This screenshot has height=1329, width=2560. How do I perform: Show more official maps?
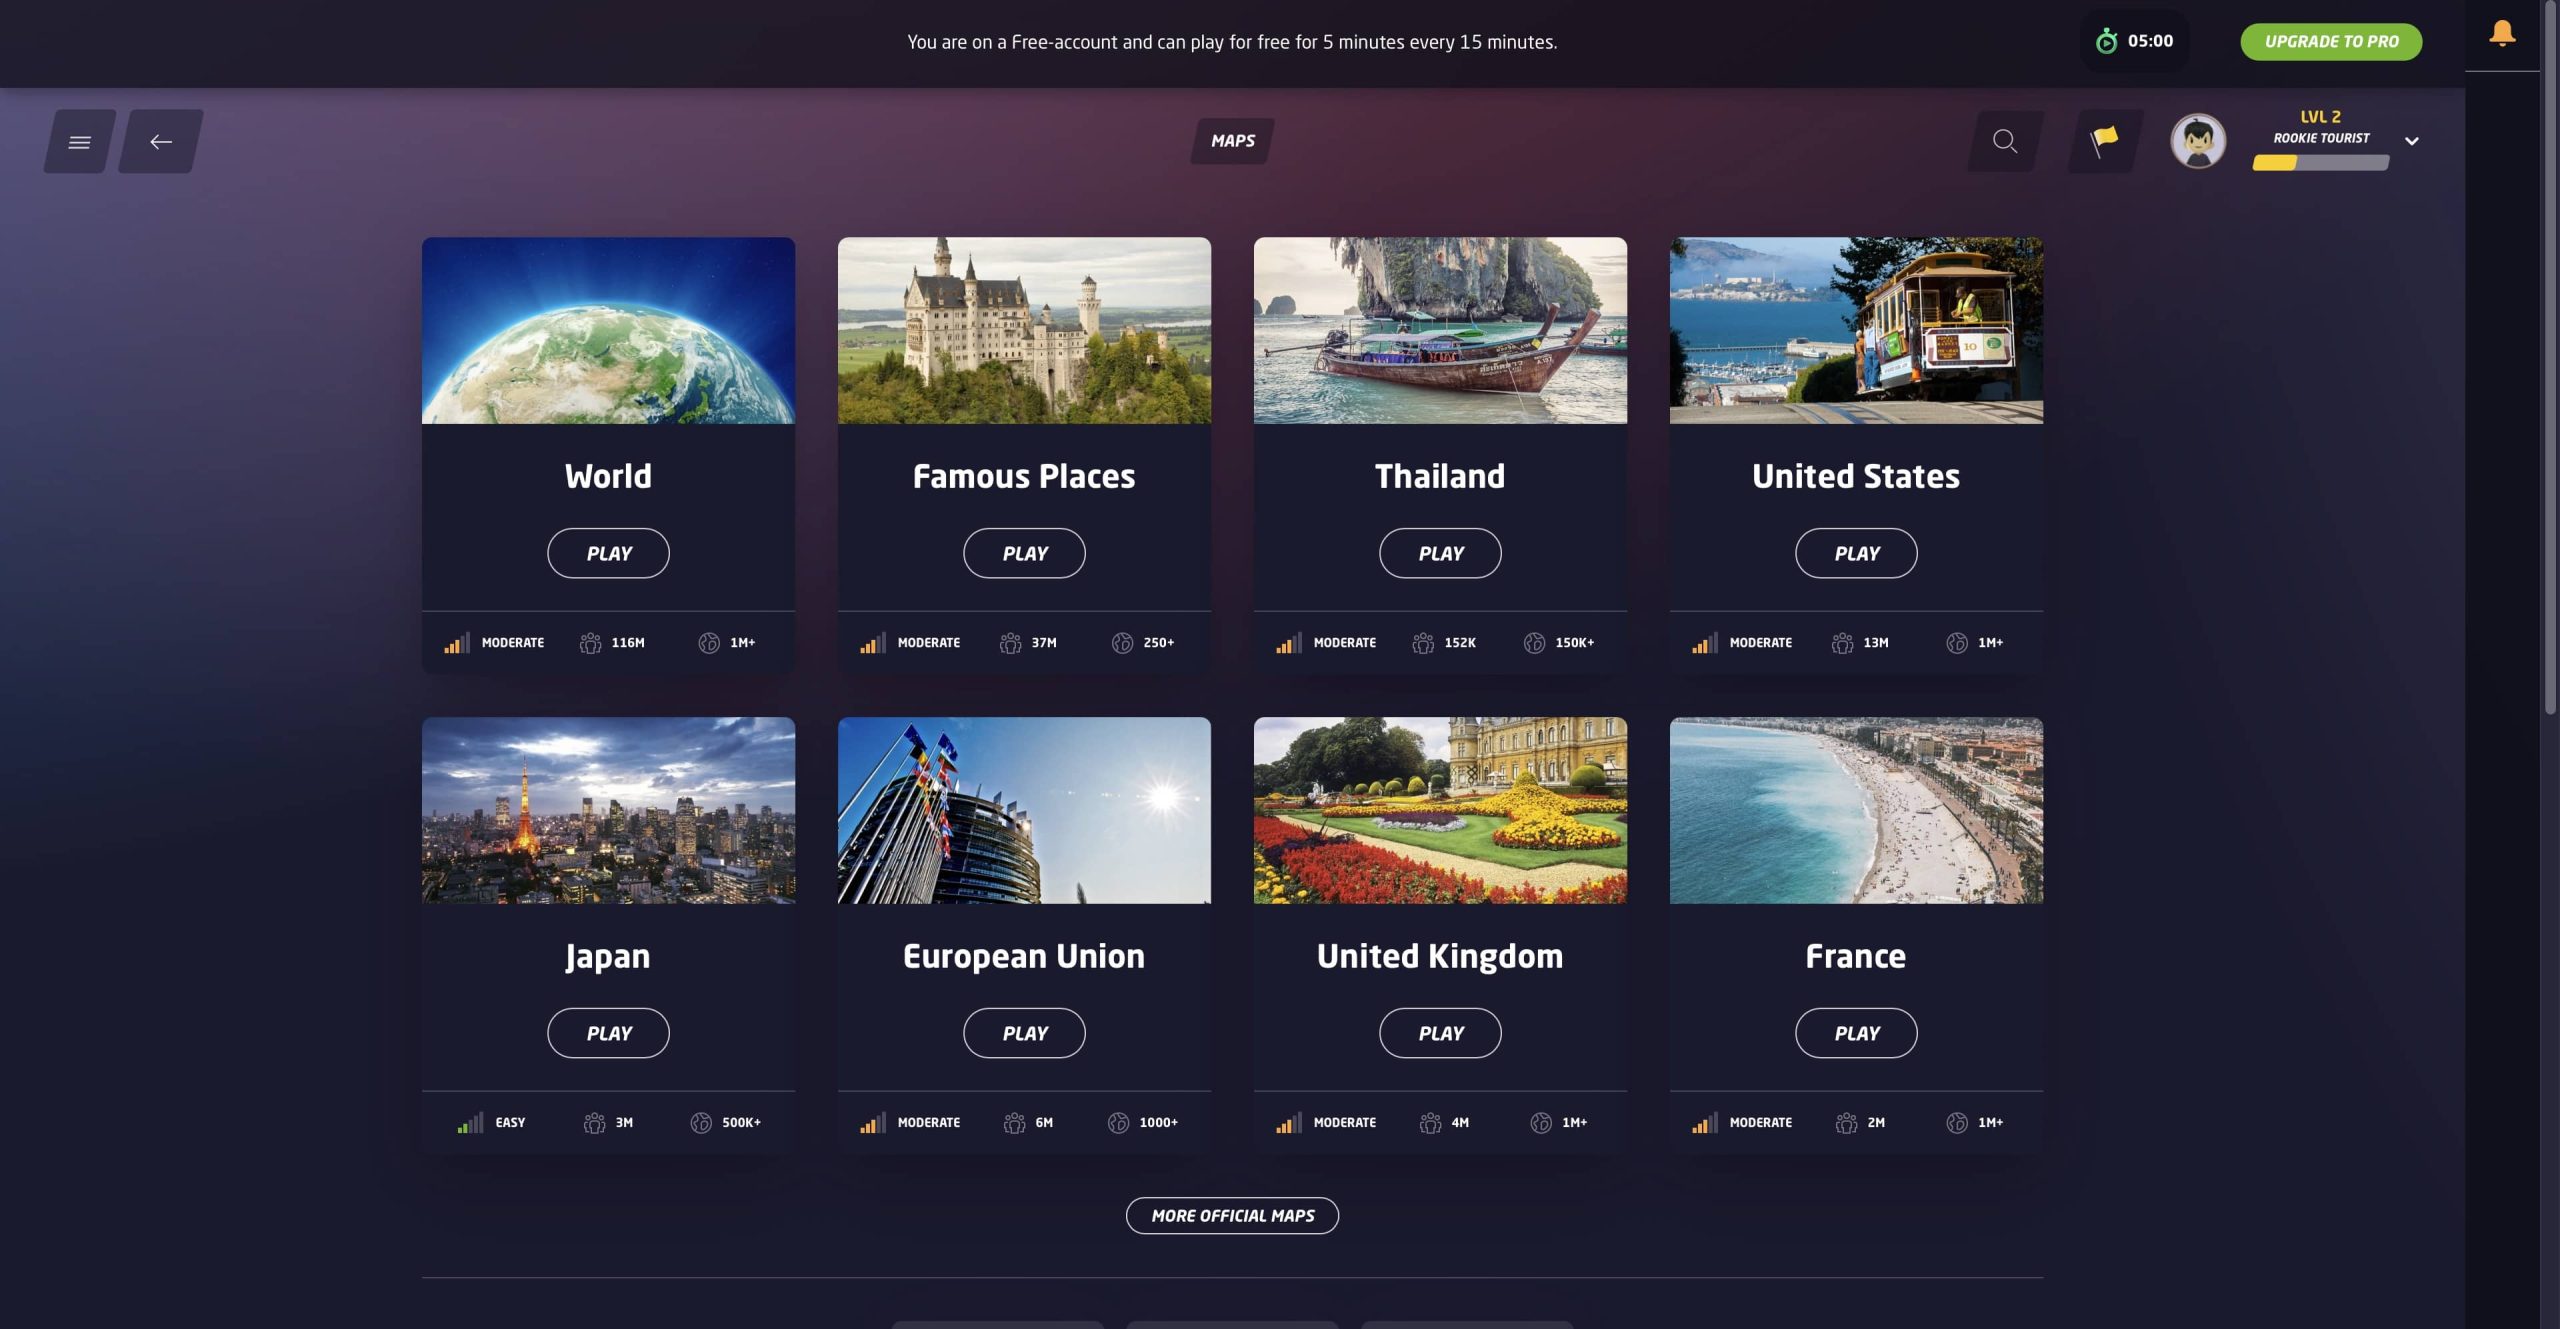click(x=1232, y=1216)
